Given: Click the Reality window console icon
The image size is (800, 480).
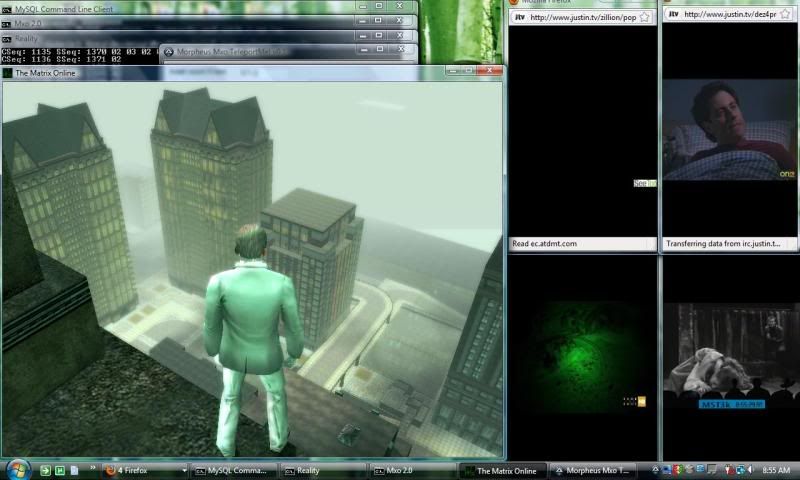Looking at the screenshot, I should click(x=7, y=39).
